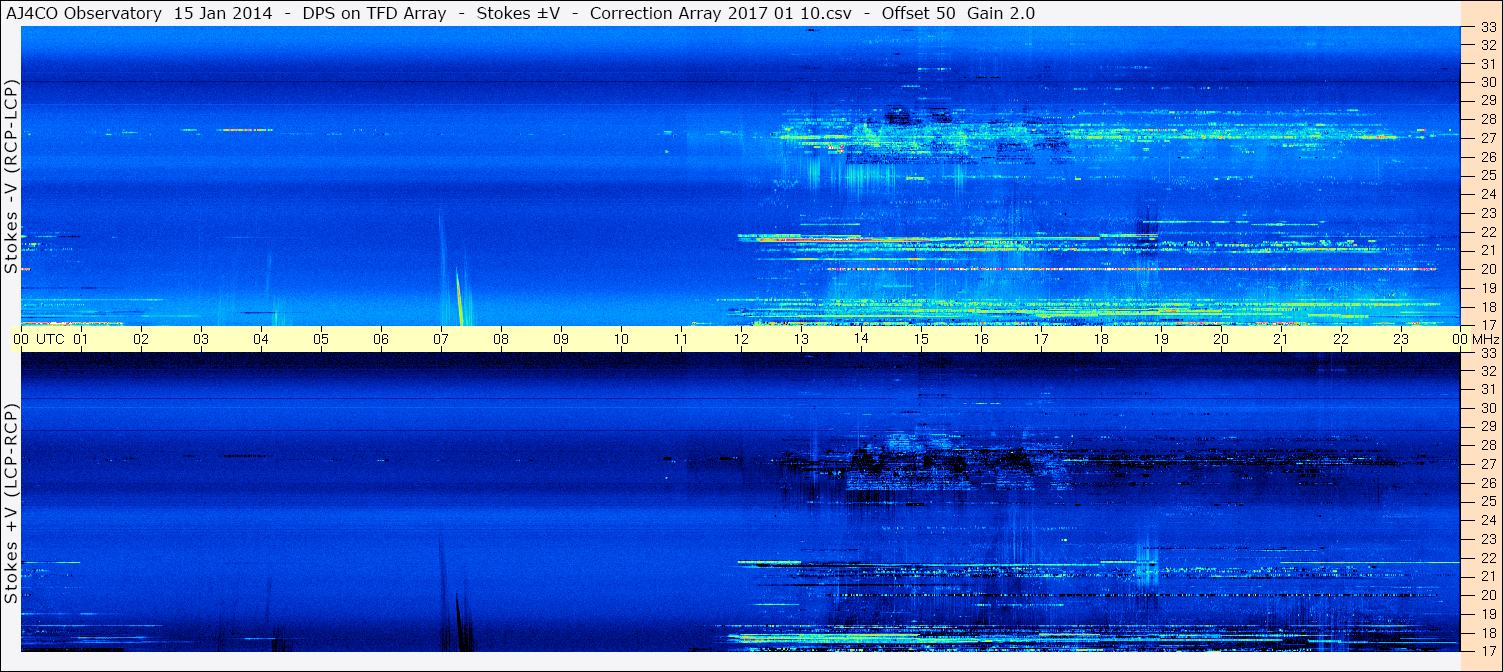Viewport: 1503px width, 672px height.
Task: Click 27 MHz label of Stokes -V panel
Action: 1488,138
